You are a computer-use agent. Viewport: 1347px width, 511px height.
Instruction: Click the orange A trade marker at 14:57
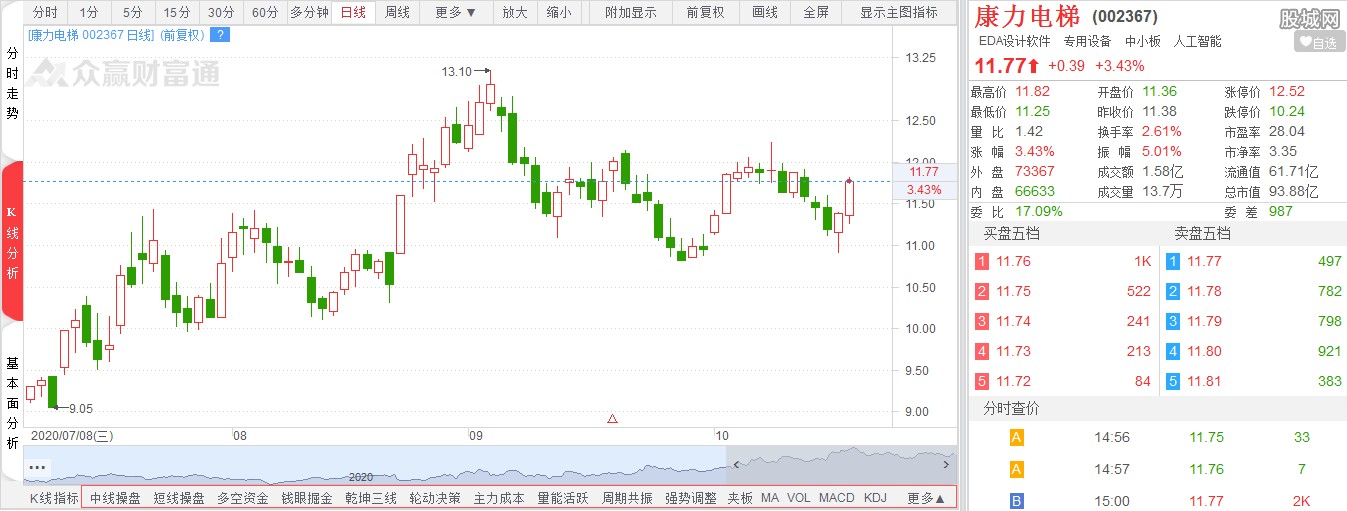[1016, 469]
